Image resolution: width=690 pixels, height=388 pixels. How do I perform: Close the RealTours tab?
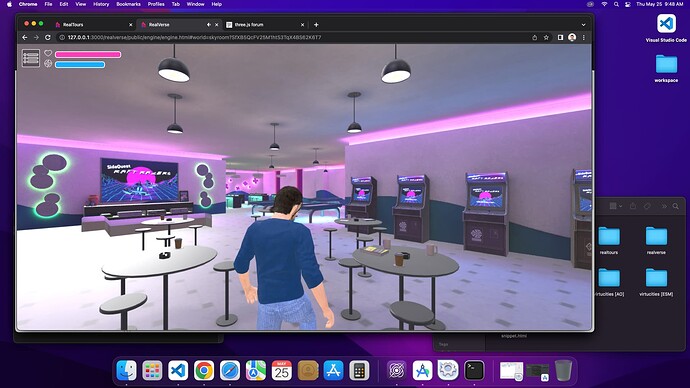131,25
